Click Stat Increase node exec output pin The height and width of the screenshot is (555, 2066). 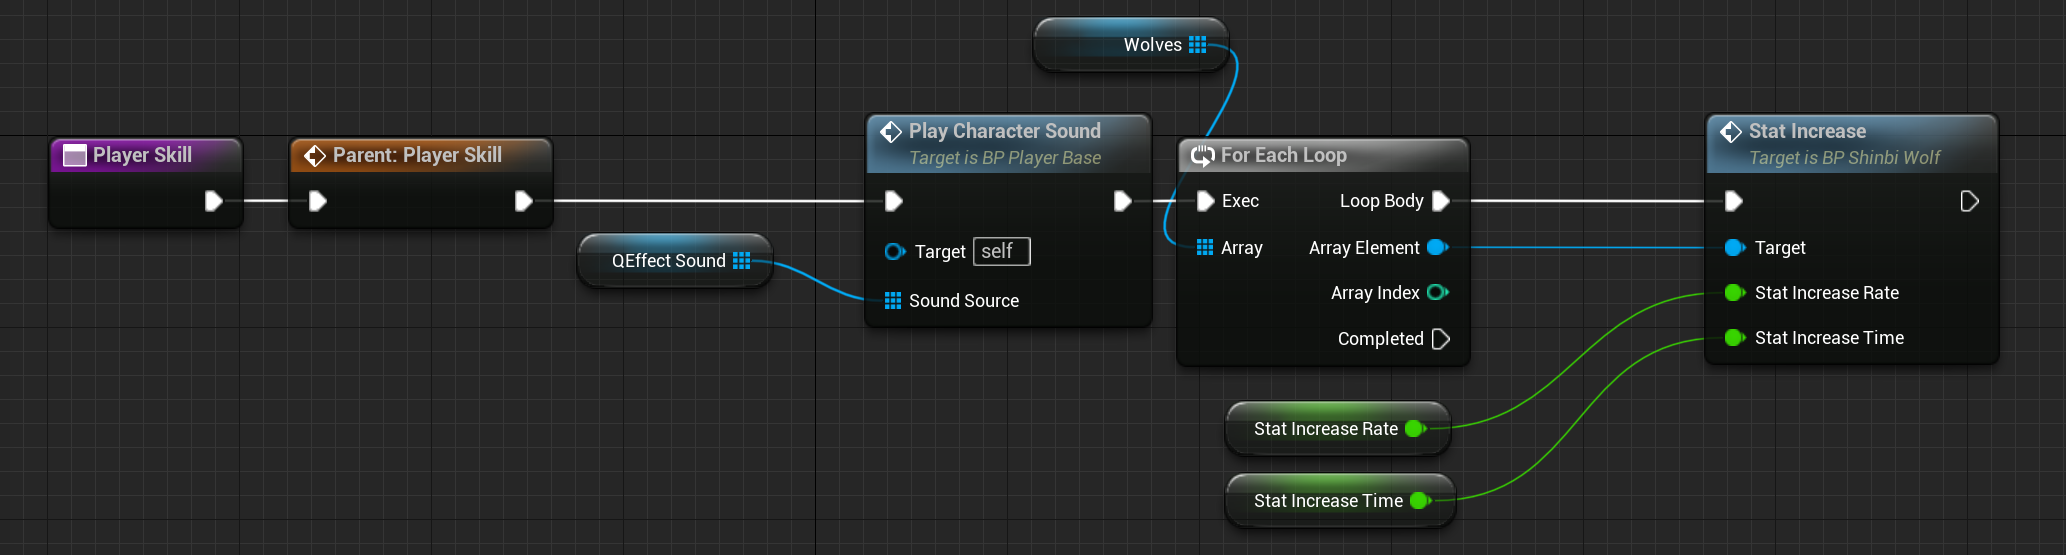1969,201
